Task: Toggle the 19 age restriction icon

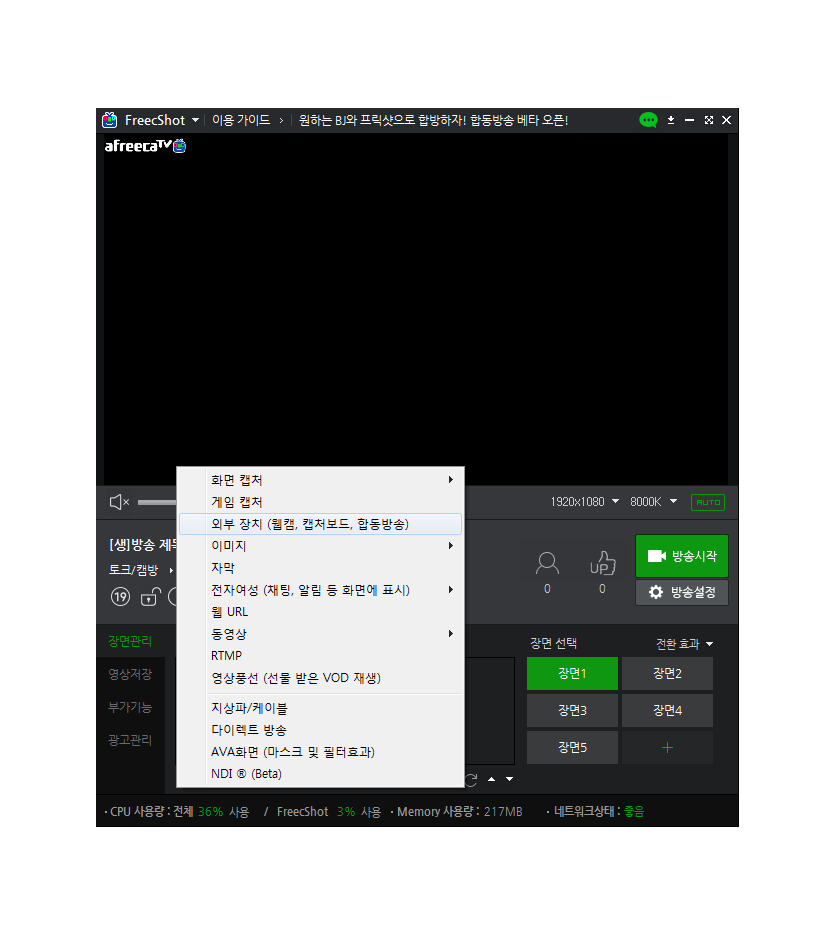Action: [120, 597]
